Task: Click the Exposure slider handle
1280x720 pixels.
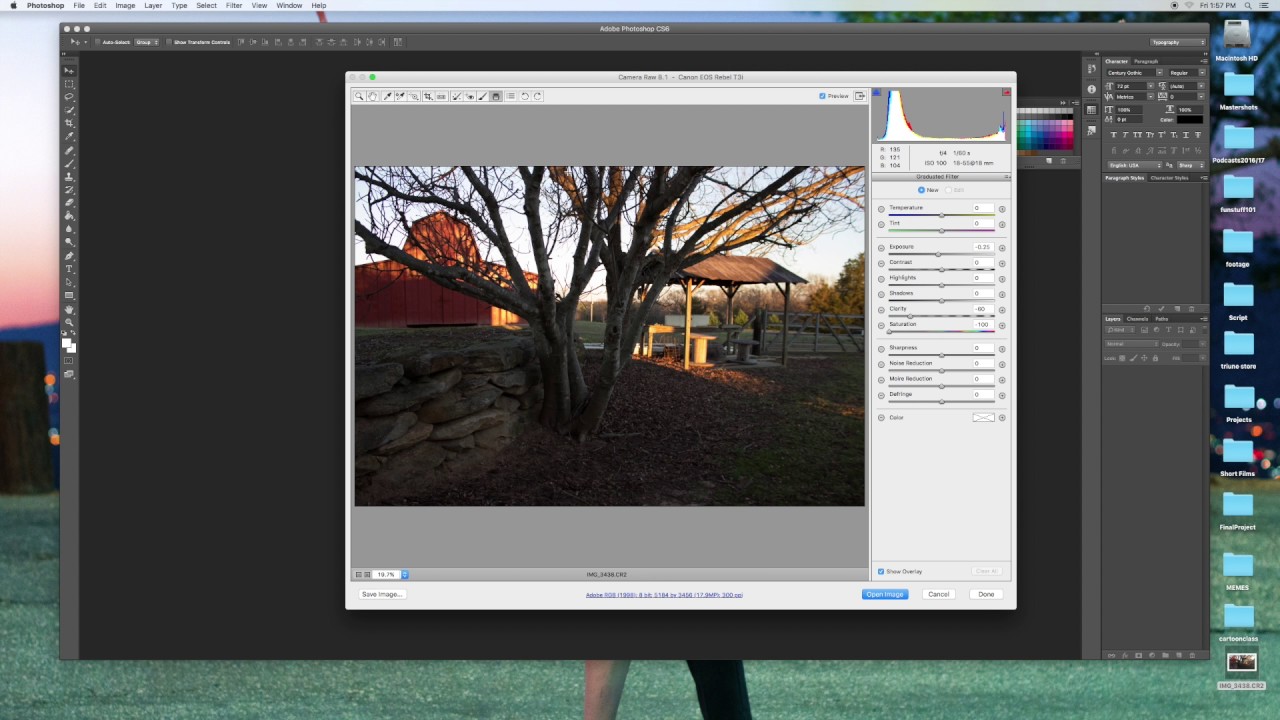Action: coord(938,254)
